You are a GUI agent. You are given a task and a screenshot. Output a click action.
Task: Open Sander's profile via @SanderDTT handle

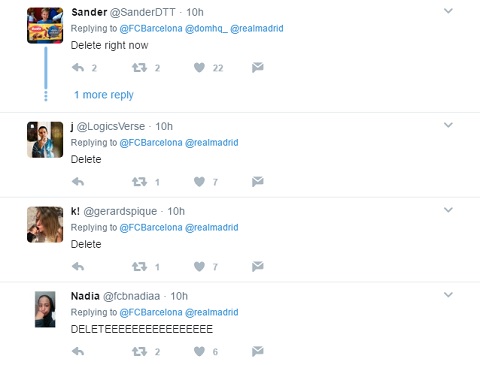[x=142, y=12]
